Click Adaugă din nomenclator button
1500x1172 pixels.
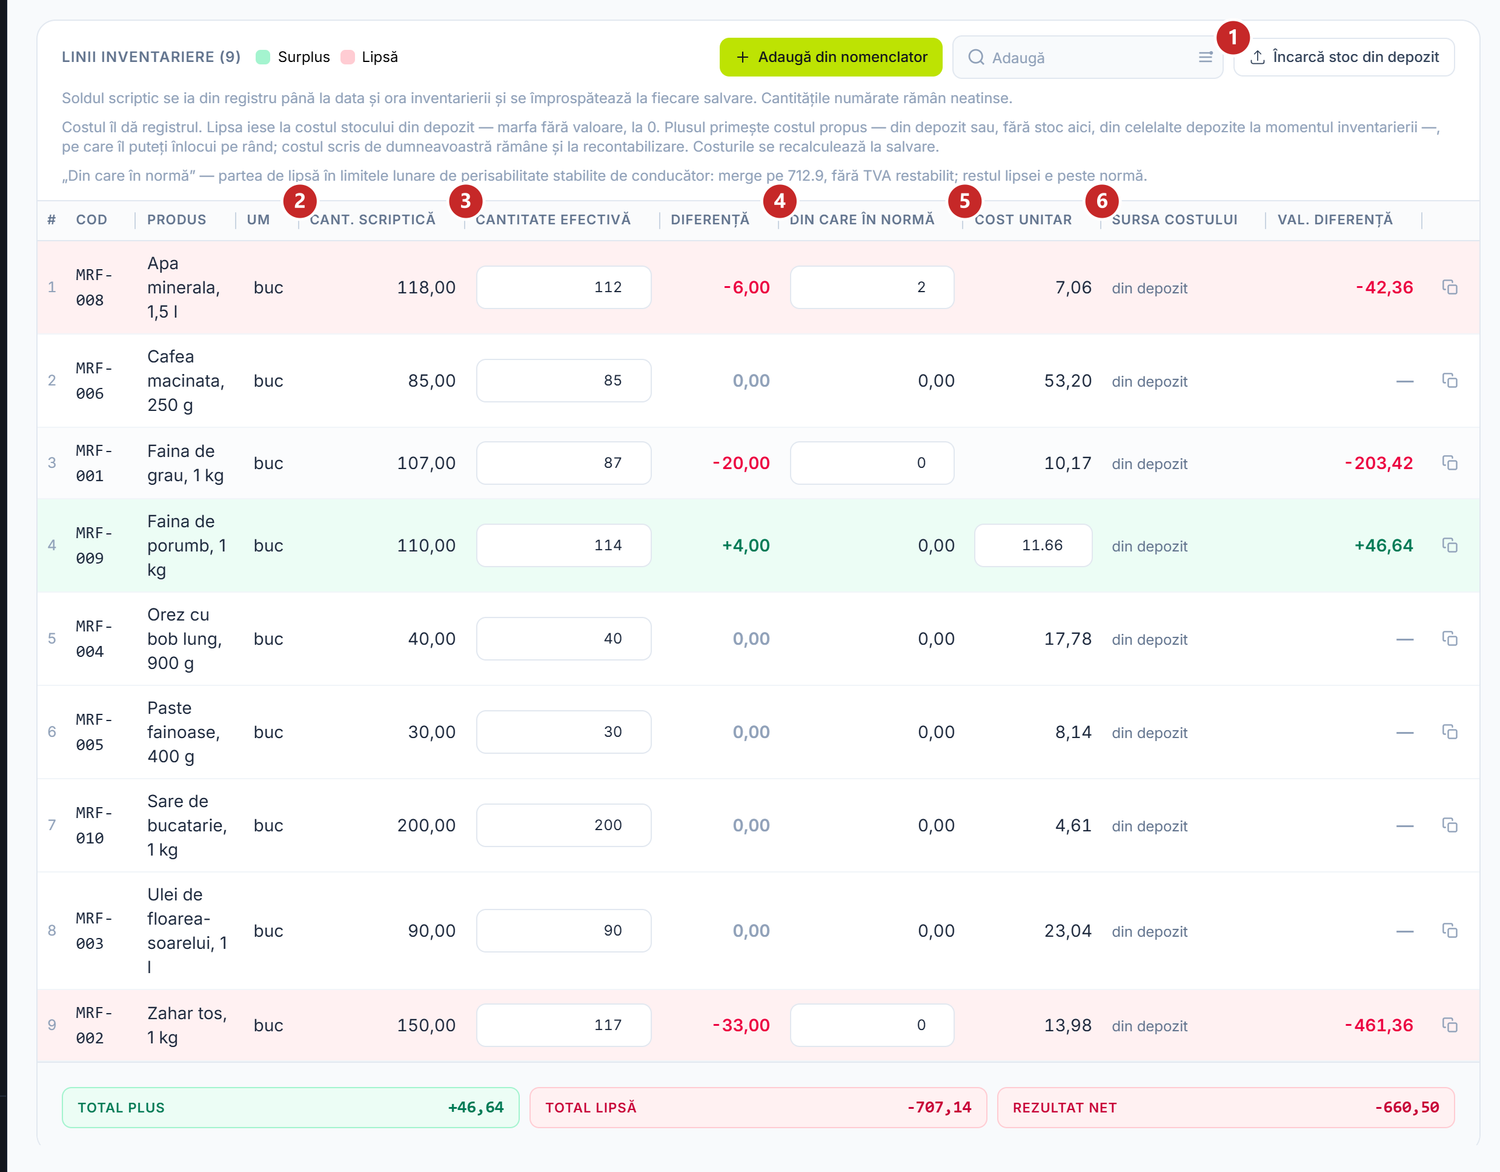[x=831, y=57]
